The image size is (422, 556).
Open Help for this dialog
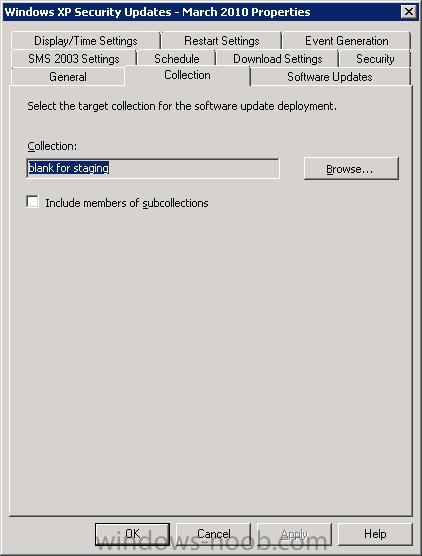(375, 534)
